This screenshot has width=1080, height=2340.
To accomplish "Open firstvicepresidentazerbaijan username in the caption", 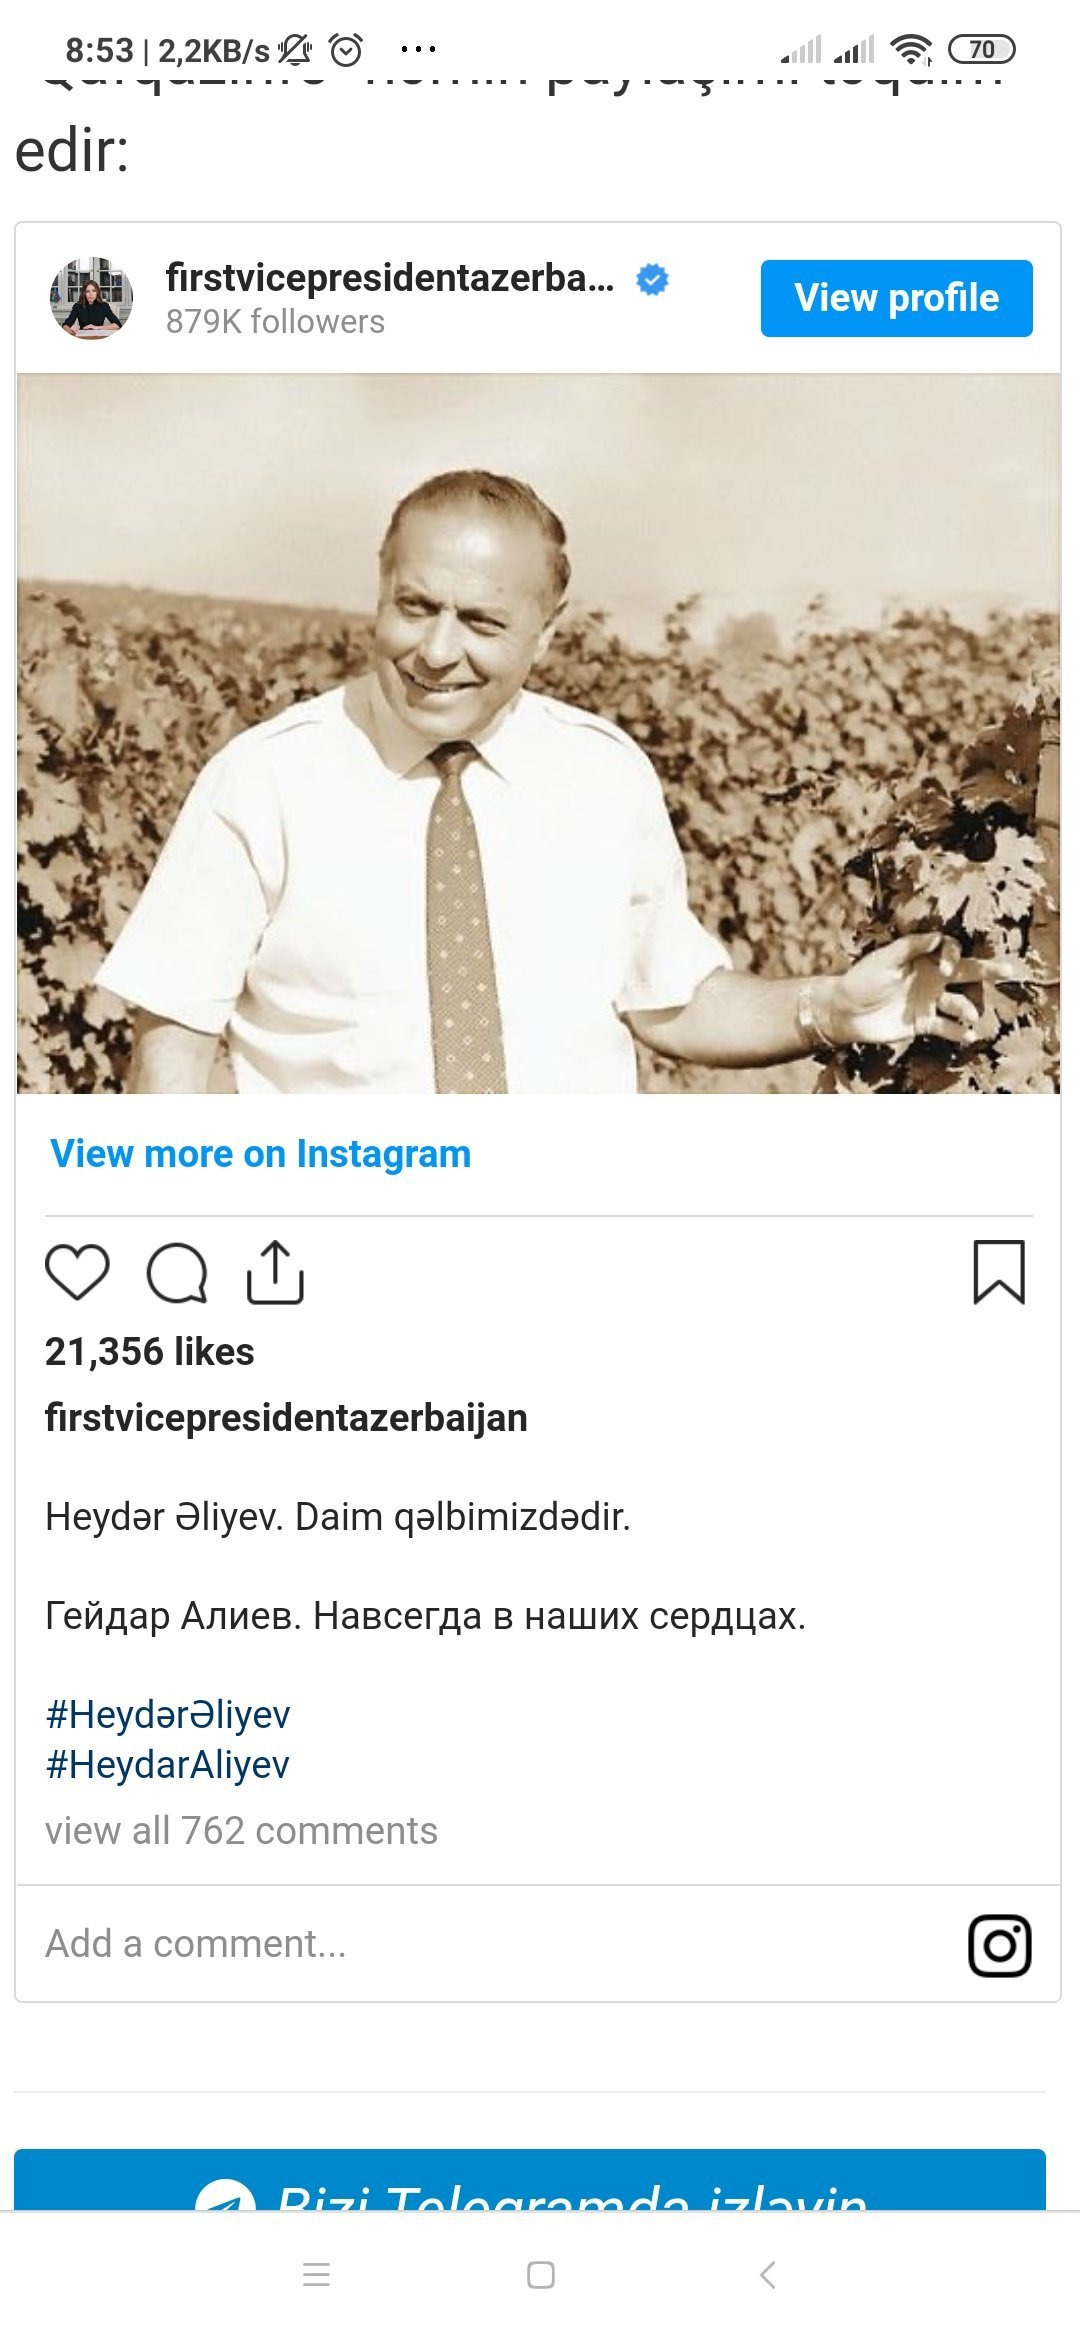I will point(286,1417).
